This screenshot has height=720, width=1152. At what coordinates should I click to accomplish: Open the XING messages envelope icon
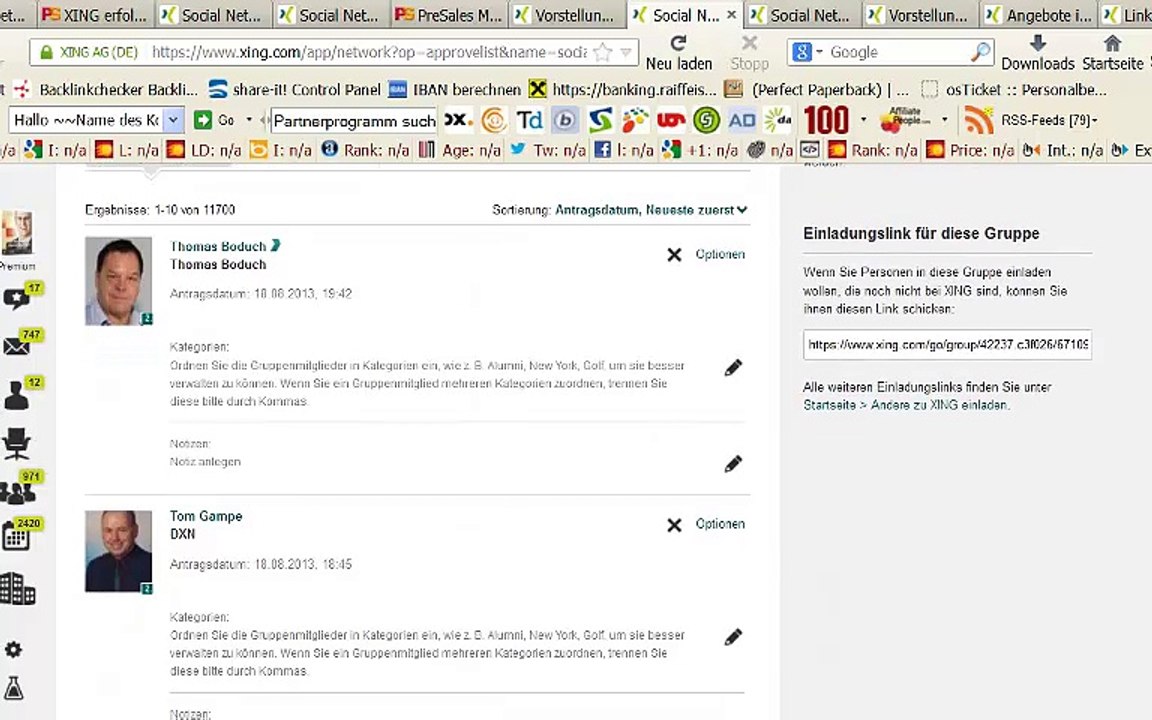[x=17, y=346]
